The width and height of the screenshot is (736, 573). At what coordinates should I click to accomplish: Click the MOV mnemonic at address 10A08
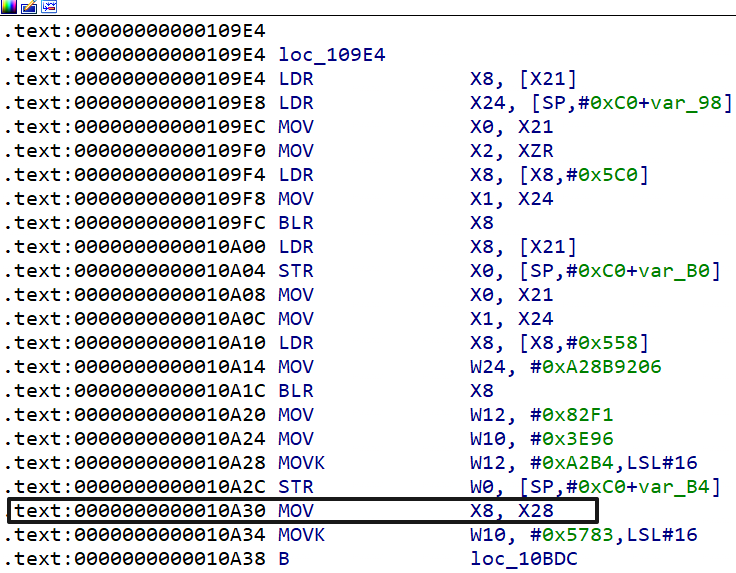(x=296, y=295)
